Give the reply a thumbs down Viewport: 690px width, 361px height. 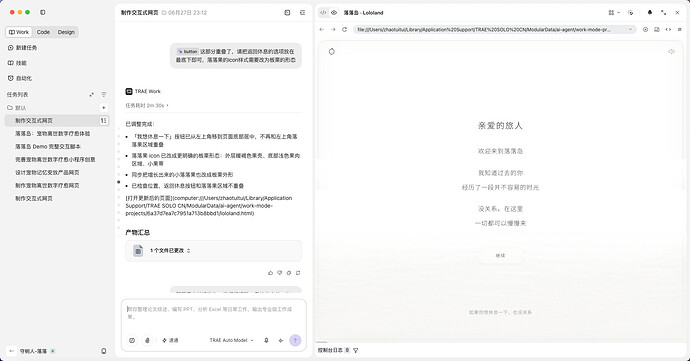279,273
